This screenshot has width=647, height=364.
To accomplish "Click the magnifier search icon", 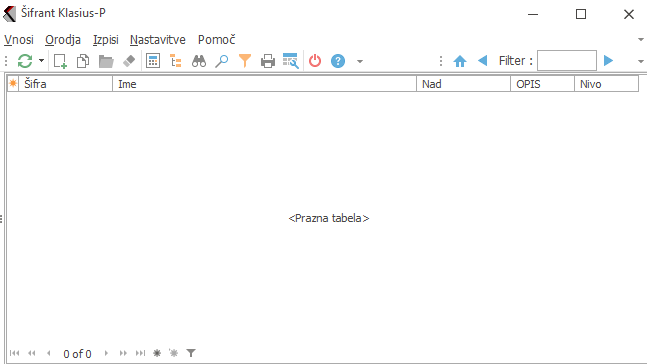I will 222,61.
